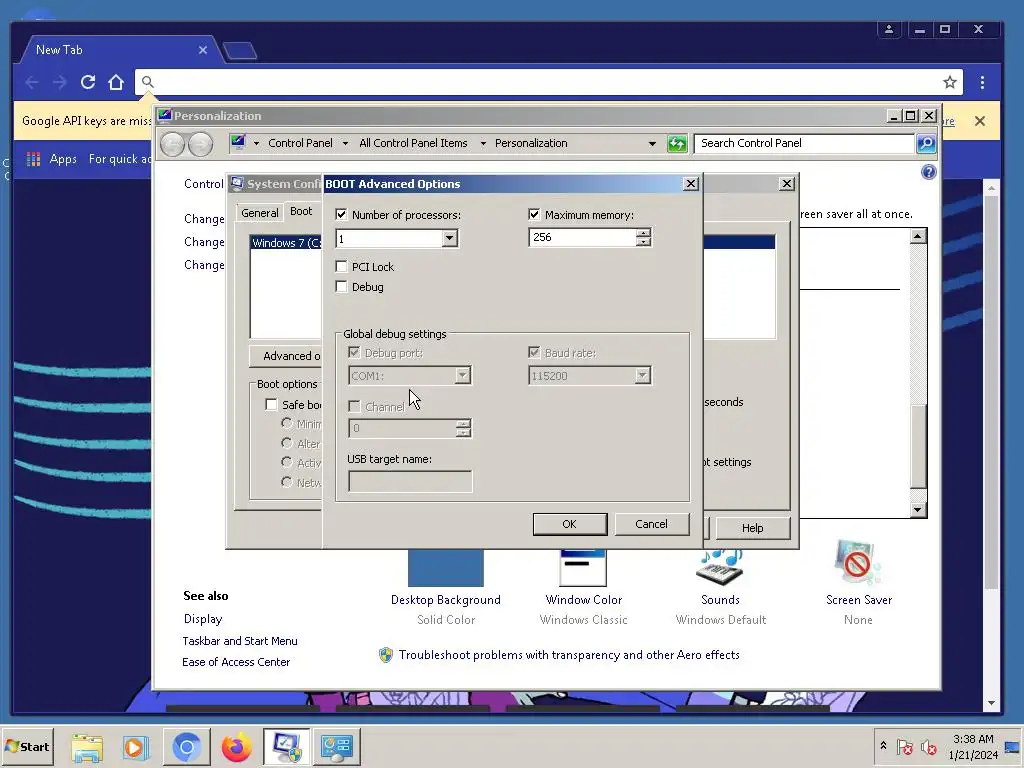Dismiss the Google API keys notification bar
Viewport: 1024px width, 768px height.
coord(980,121)
